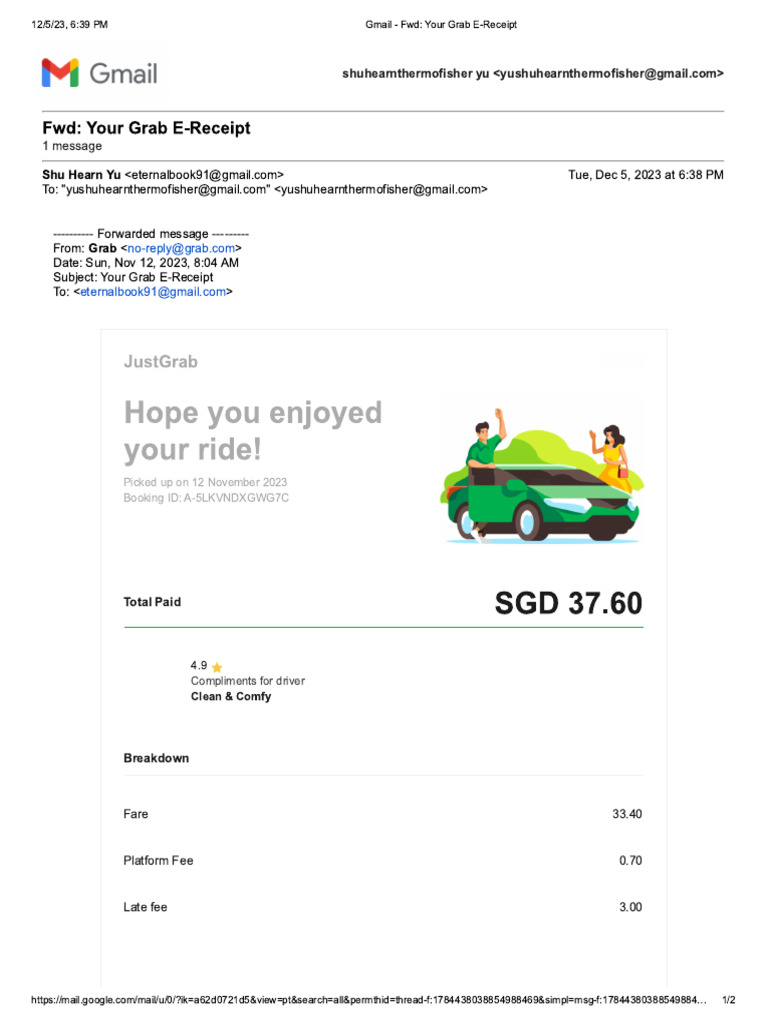768x1024 pixels.
Task: Click the Late fee amount 3.00
Action: [x=630, y=907]
